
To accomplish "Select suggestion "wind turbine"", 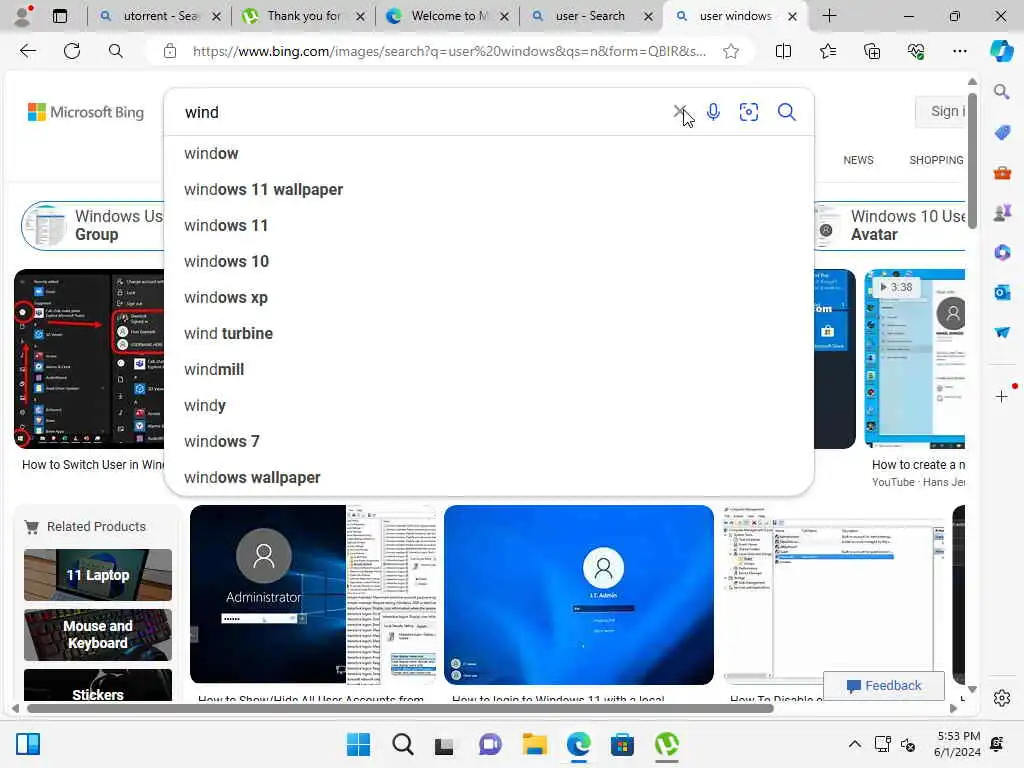I will click(488, 333).
